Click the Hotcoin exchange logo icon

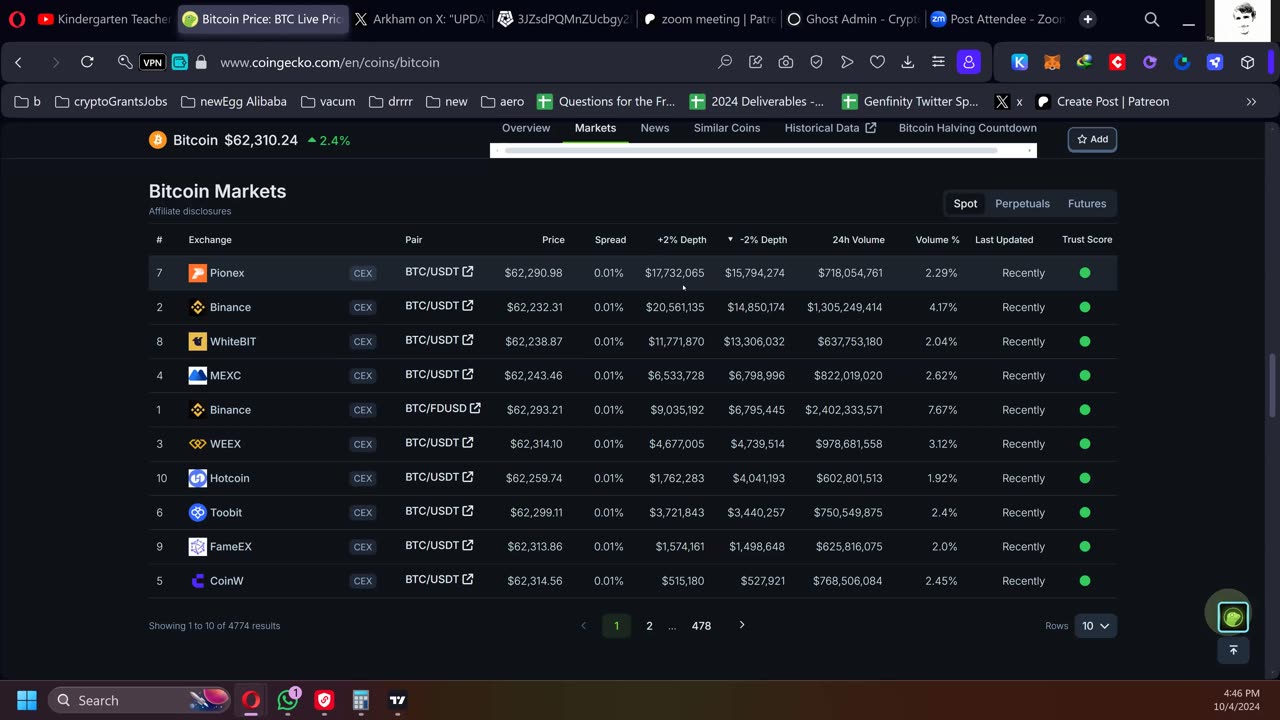pyautogui.click(x=198, y=478)
